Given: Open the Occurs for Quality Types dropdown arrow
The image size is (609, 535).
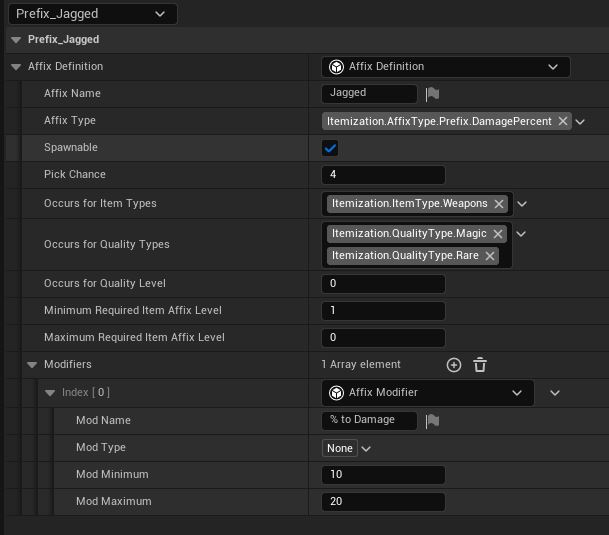Looking at the screenshot, I should coord(521,234).
